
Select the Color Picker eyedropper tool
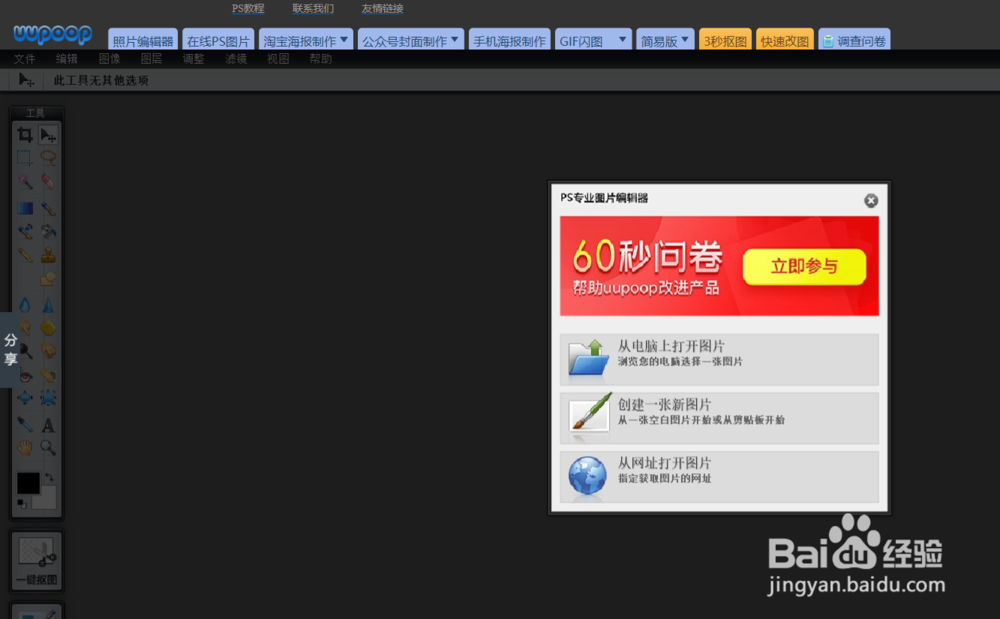[x=25, y=425]
